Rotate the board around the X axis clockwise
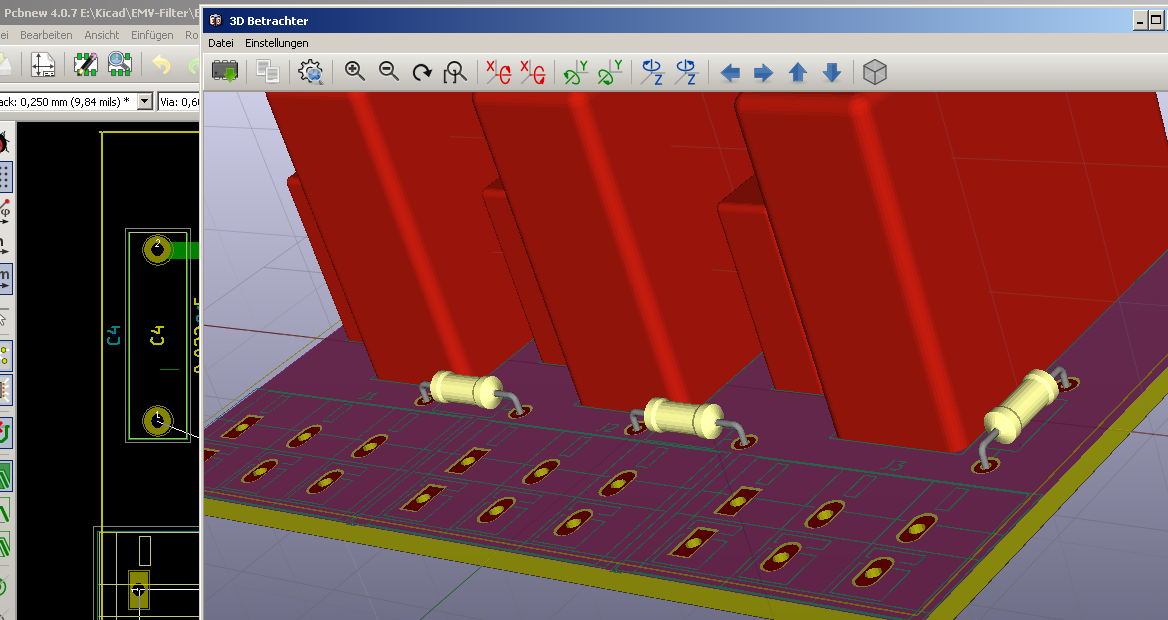The width and height of the screenshot is (1168, 620). tap(499, 72)
